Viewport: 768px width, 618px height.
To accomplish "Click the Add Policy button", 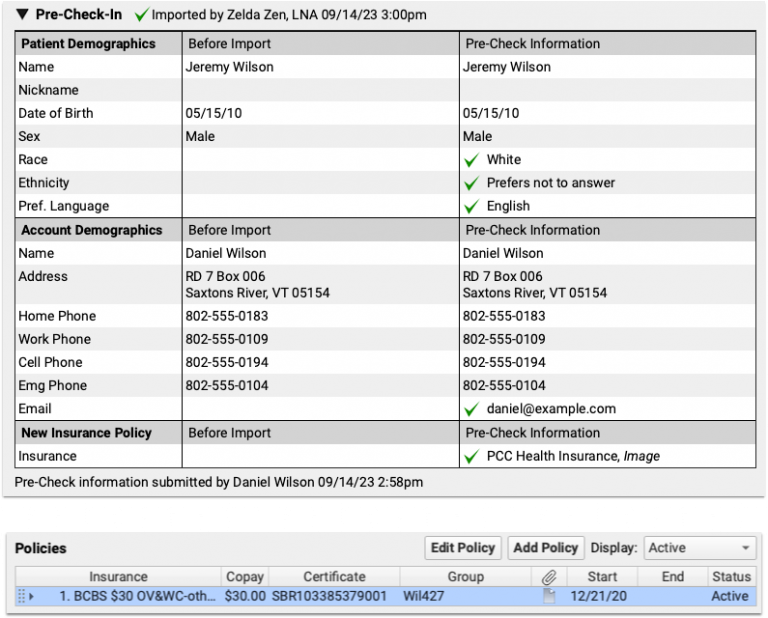I will tap(545, 548).
